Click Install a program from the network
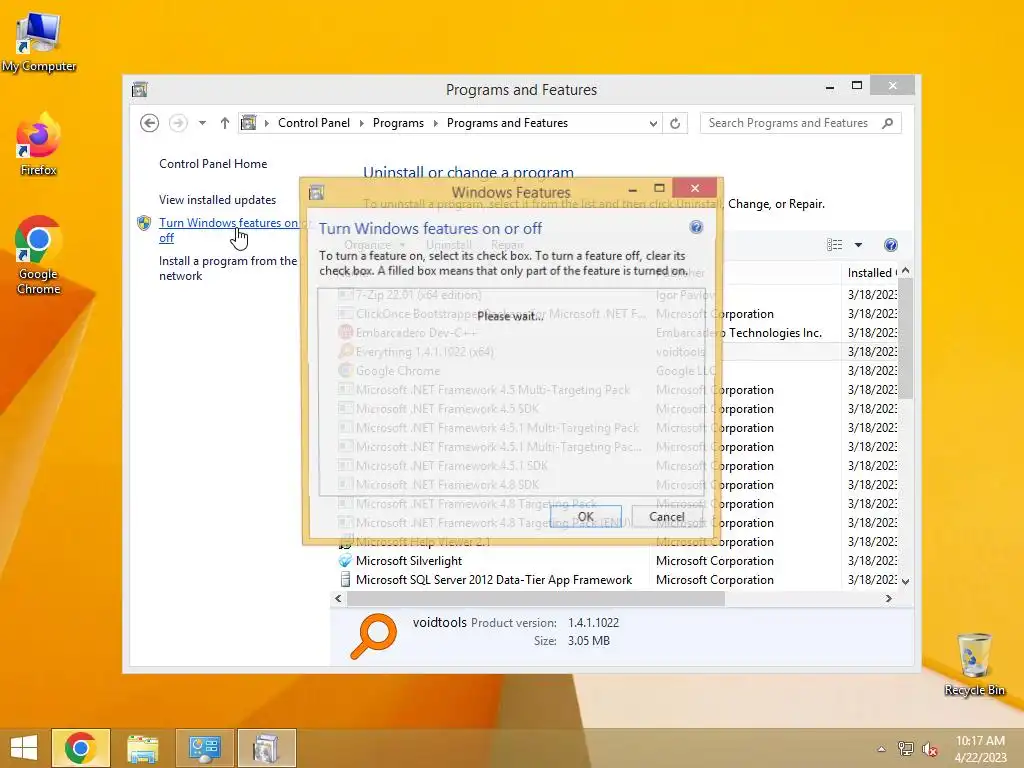 [x=228, y=268]
